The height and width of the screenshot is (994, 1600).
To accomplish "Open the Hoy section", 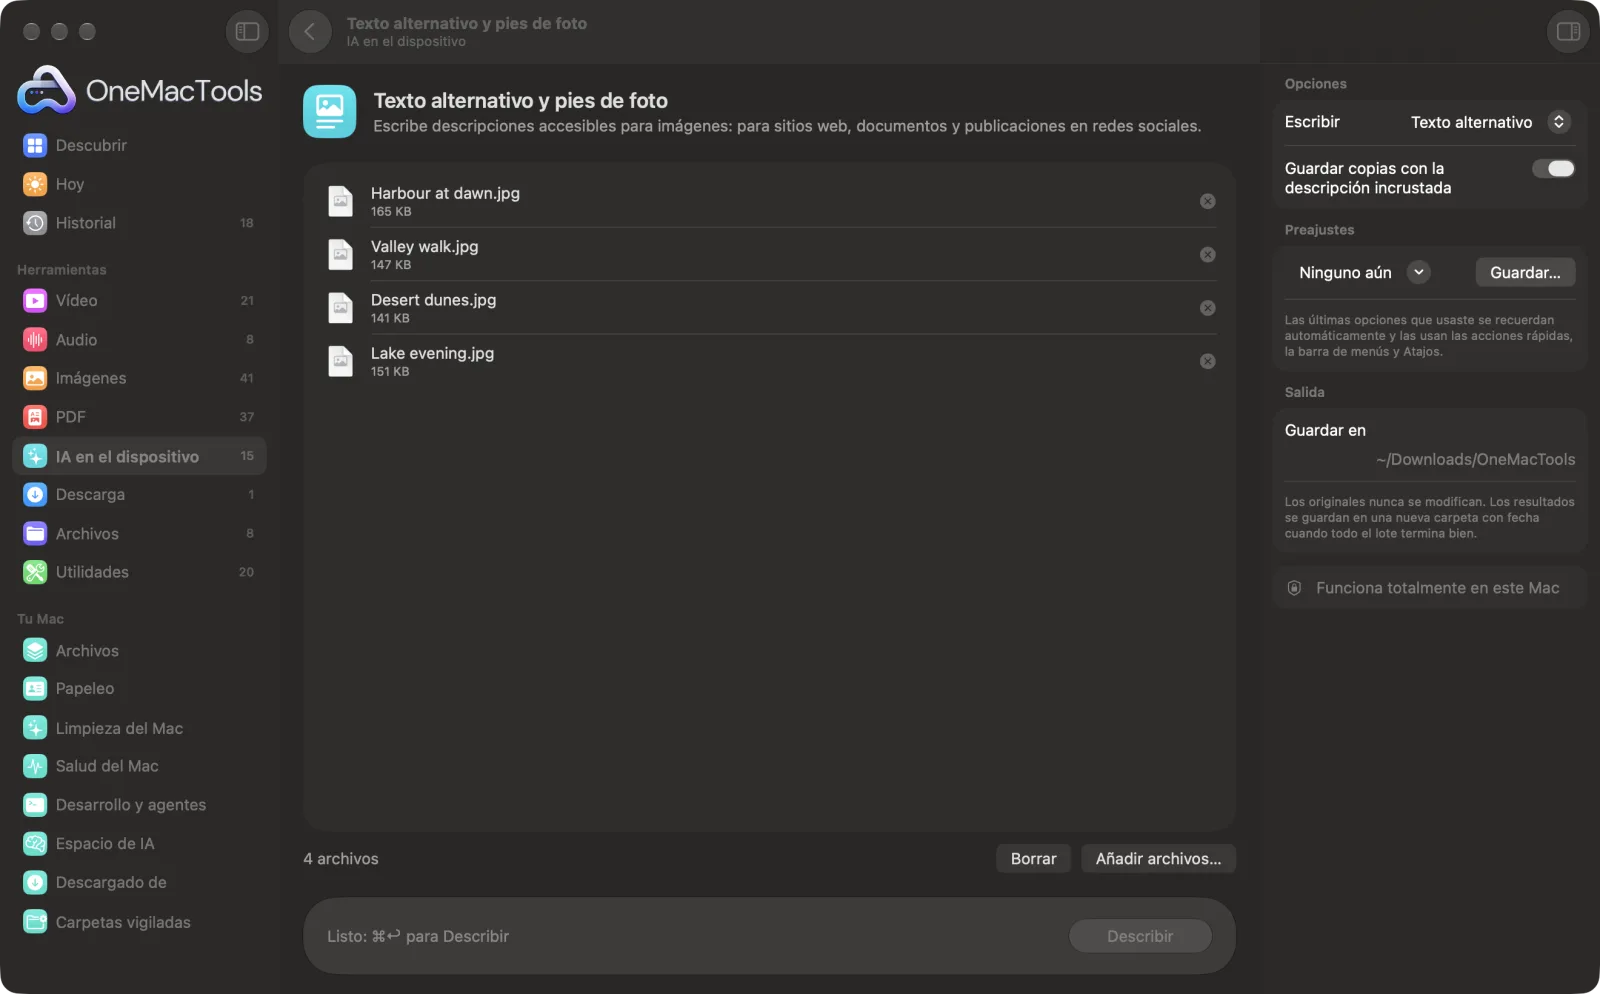I will pos(139,185).
